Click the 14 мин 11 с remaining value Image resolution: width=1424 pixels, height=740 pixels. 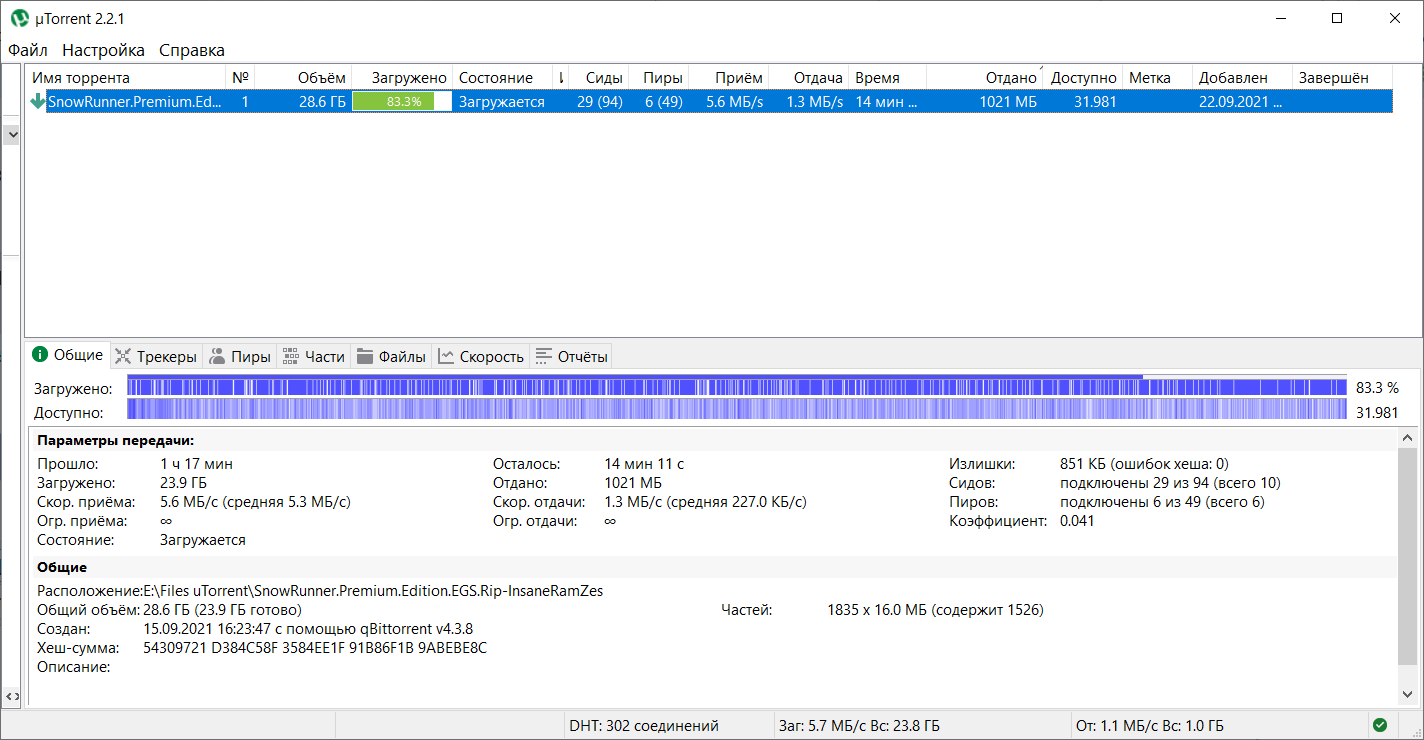pyautogui.click(x=644, y=464)
